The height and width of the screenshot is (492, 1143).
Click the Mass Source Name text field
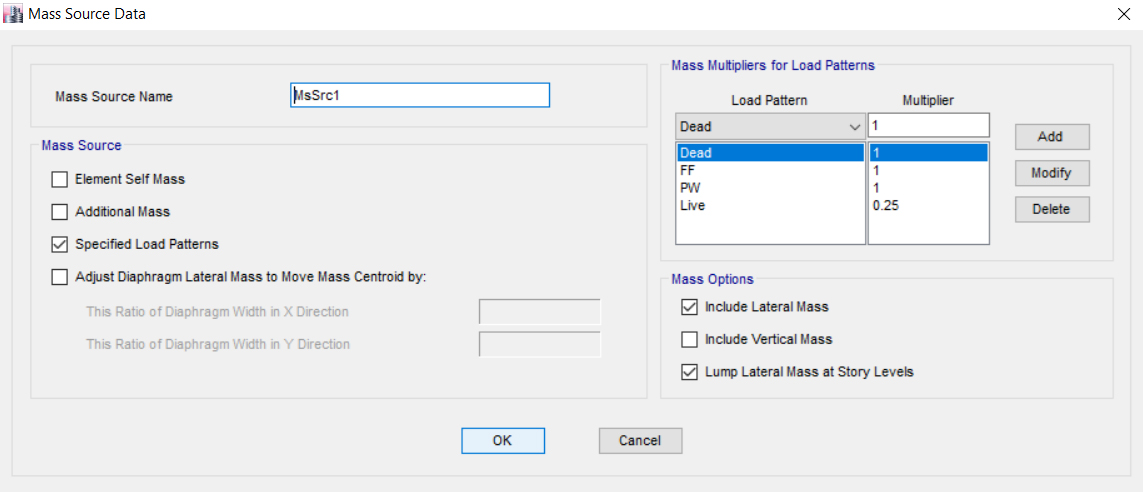(419, 95)
